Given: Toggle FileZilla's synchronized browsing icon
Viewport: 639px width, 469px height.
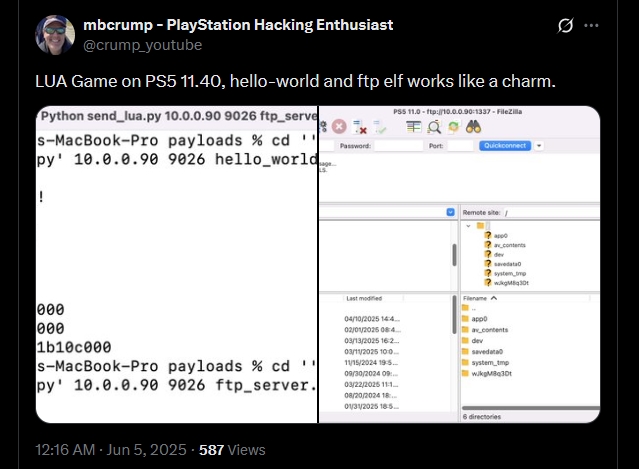Looking at the screenshot, I should [x=454, y=127].
